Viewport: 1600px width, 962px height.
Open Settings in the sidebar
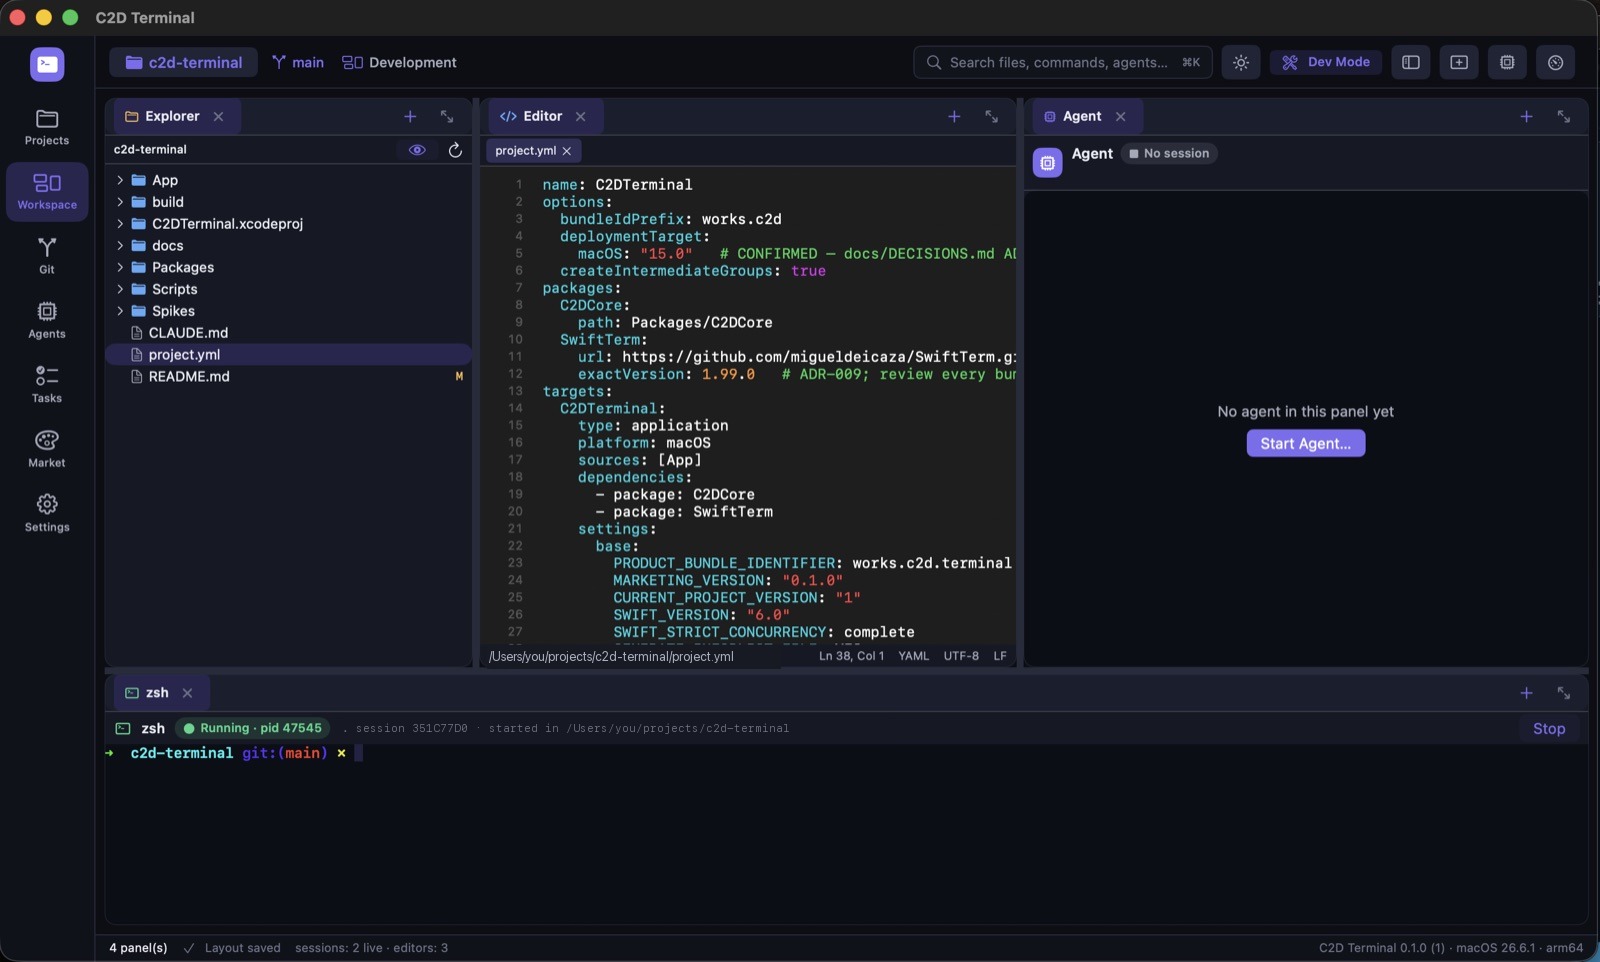(47, 514)
